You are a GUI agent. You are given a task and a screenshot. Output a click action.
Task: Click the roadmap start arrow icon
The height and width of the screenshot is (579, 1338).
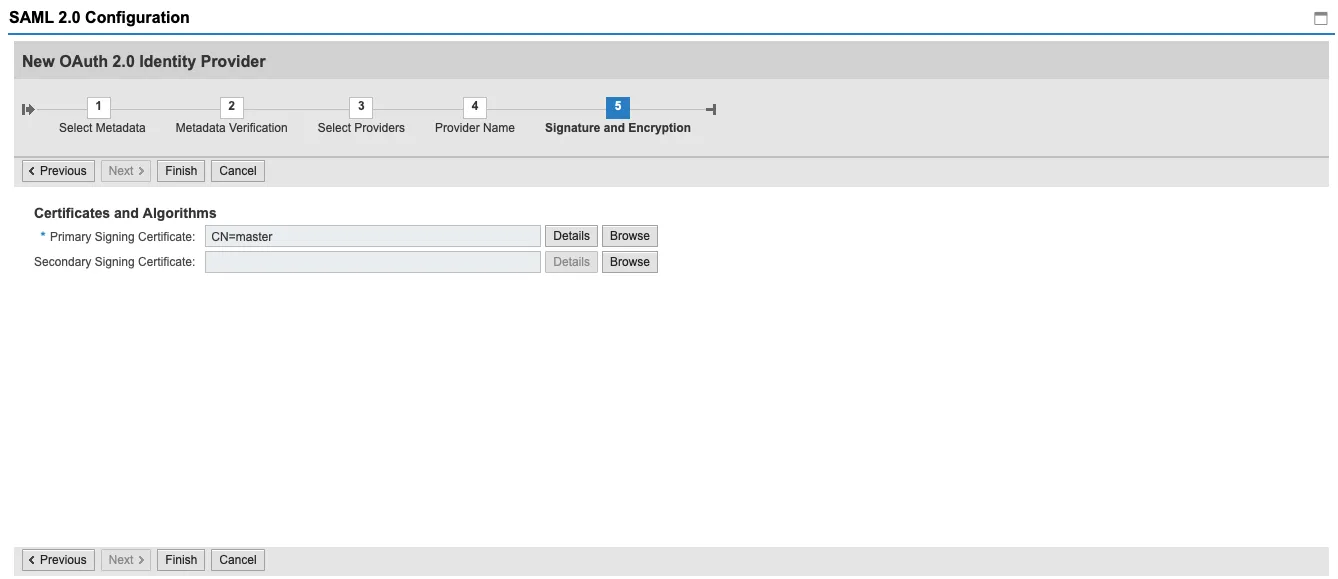pyautogui.click(x=29, y=109)
